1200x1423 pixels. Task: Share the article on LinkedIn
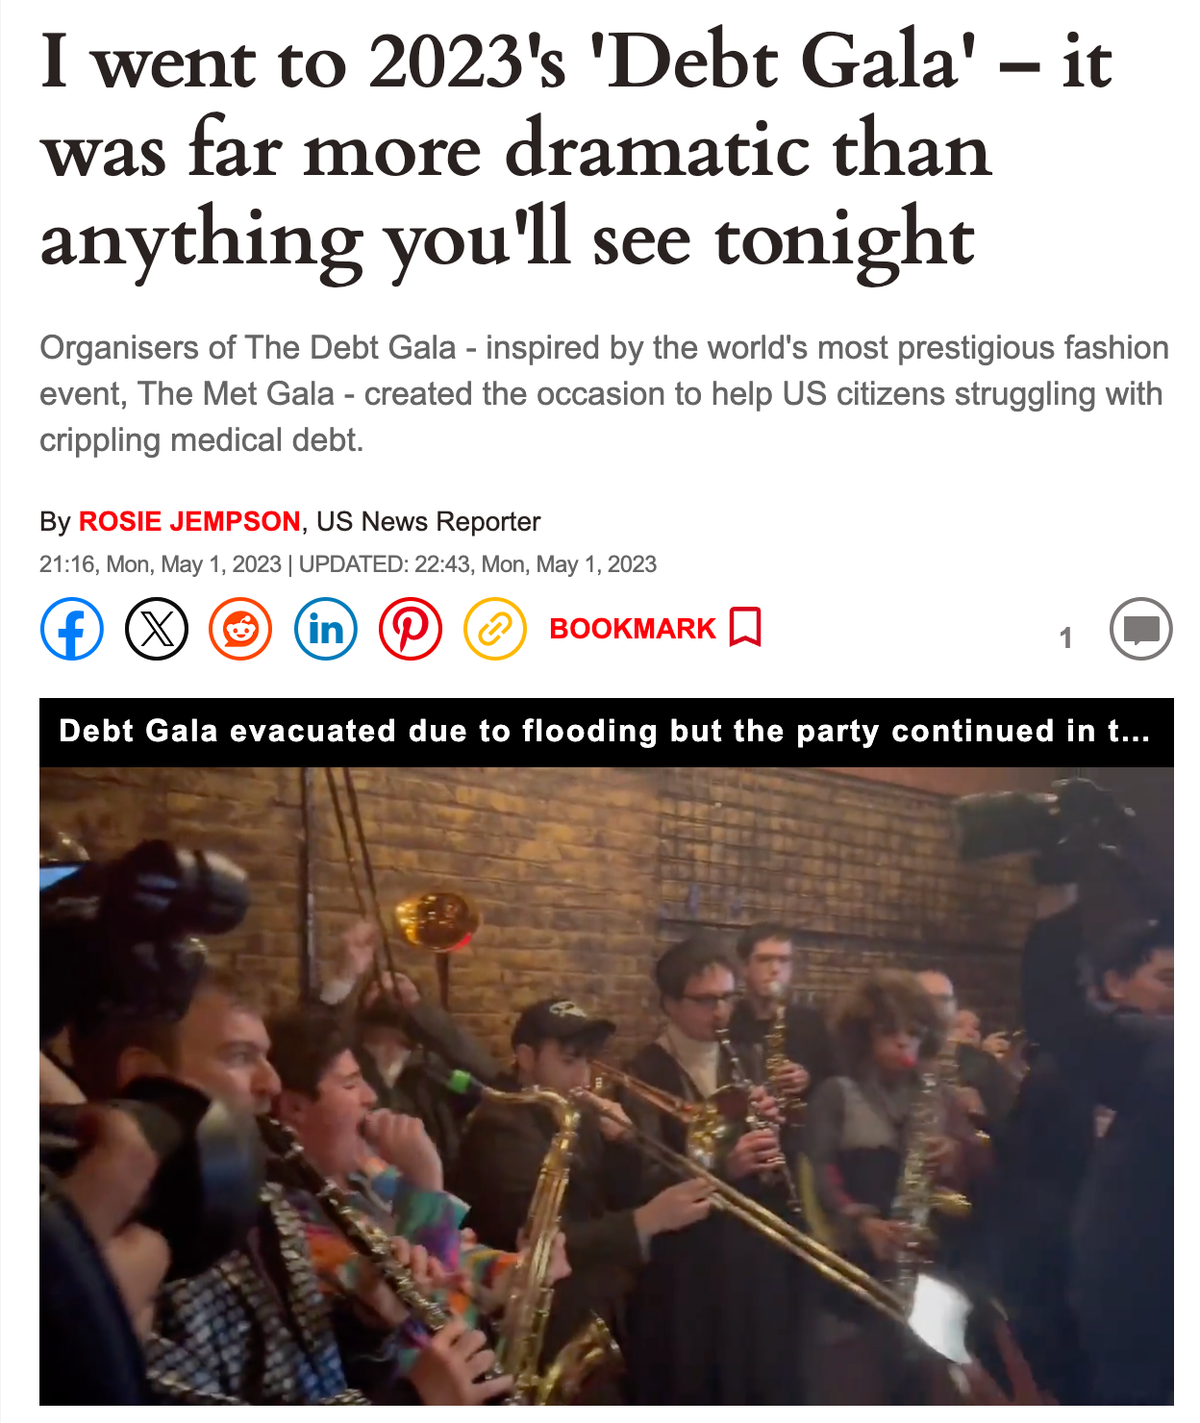[325, 629]
